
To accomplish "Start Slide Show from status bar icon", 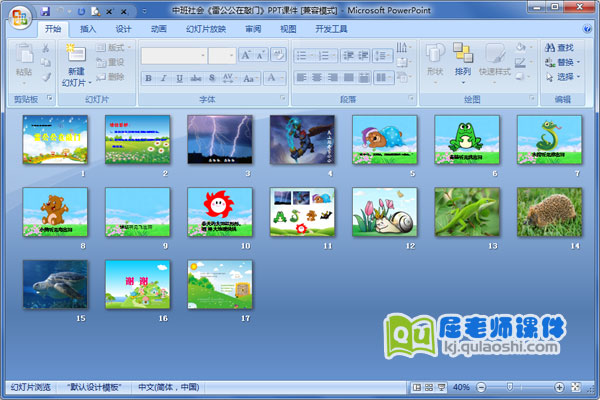I will click(441, 388).
